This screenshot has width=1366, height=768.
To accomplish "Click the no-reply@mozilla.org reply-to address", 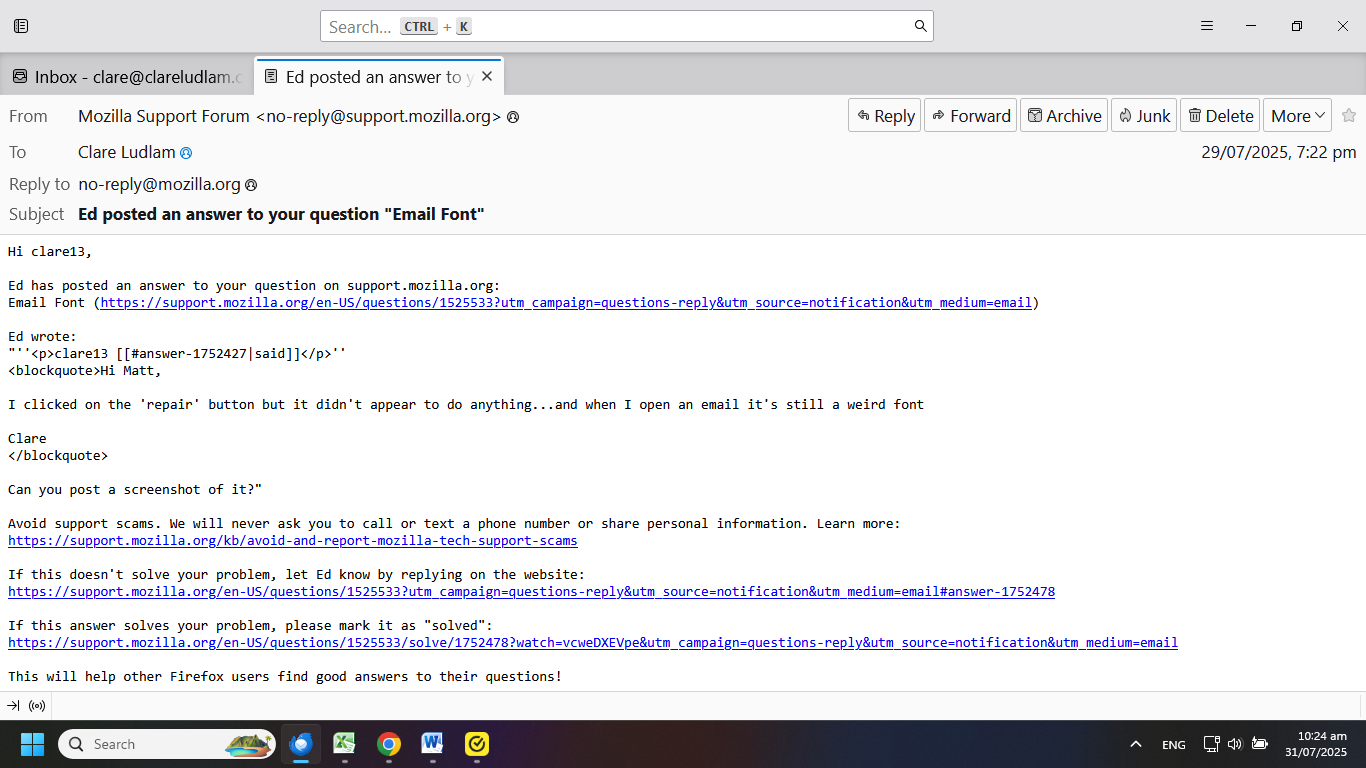I will coord(159,184).
